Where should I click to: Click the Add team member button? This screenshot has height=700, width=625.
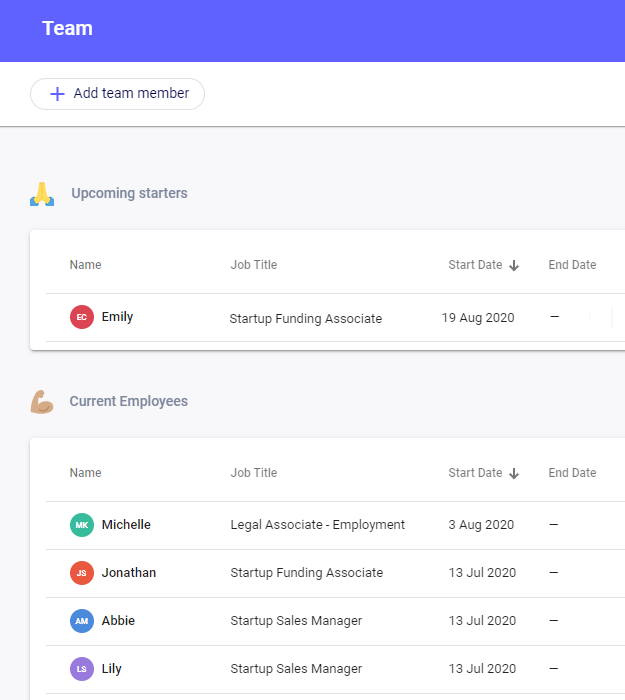point(117,93)
